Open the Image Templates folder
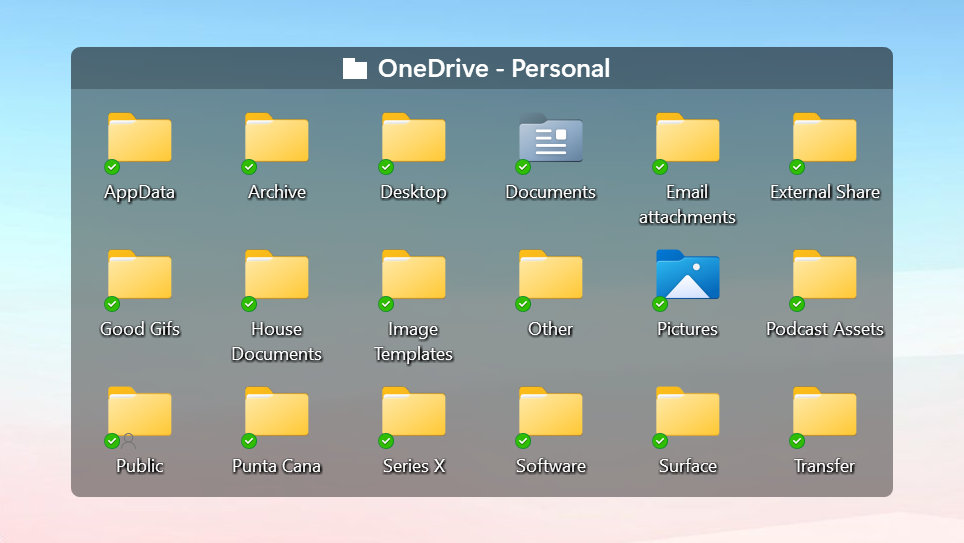964x543 pixels. (x=414, y=276)
